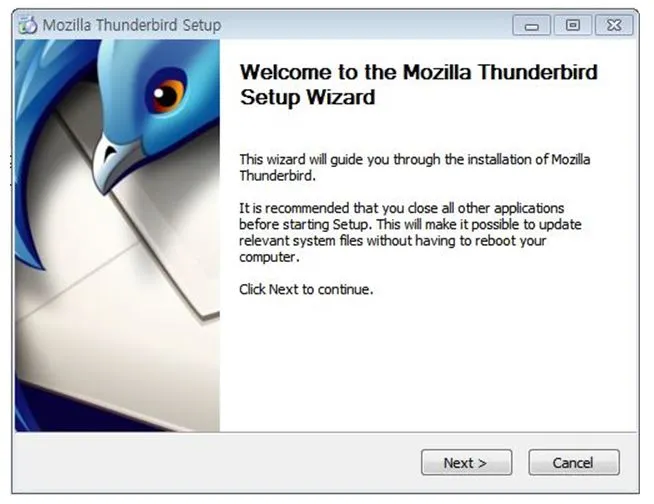
Task: Maximize the Setup wizard window
Action: (x=572, y=25)
